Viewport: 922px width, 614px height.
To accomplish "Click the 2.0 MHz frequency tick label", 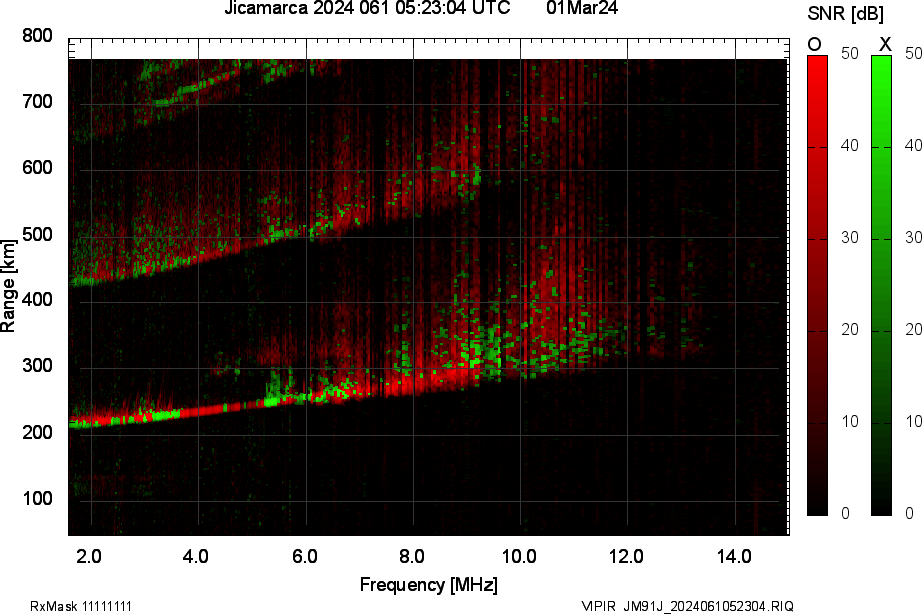I will 89,556.
